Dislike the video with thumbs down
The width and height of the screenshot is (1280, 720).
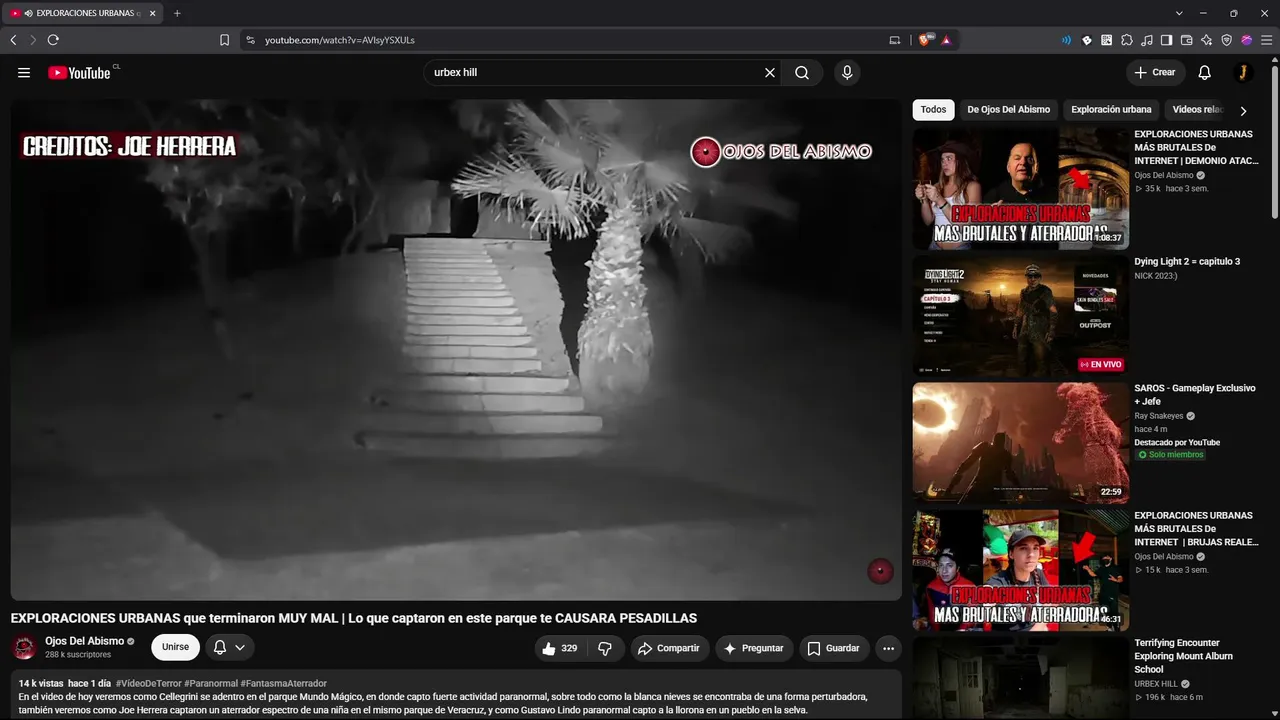(605, 648)
